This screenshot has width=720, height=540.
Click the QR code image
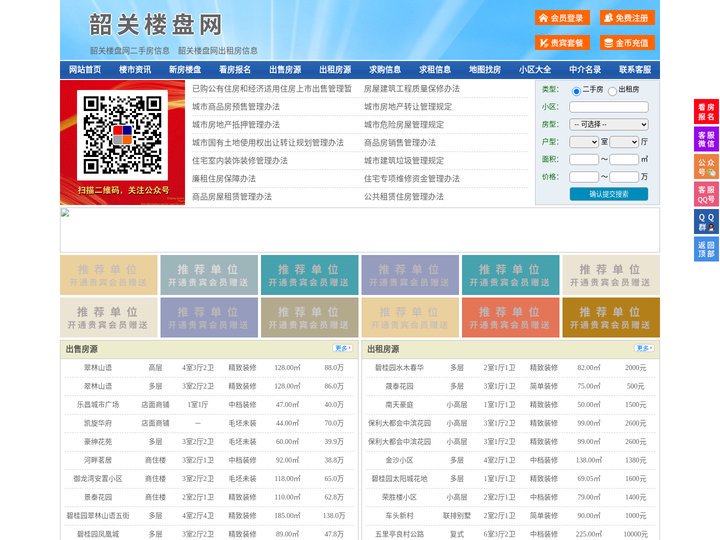pos(122,135)
